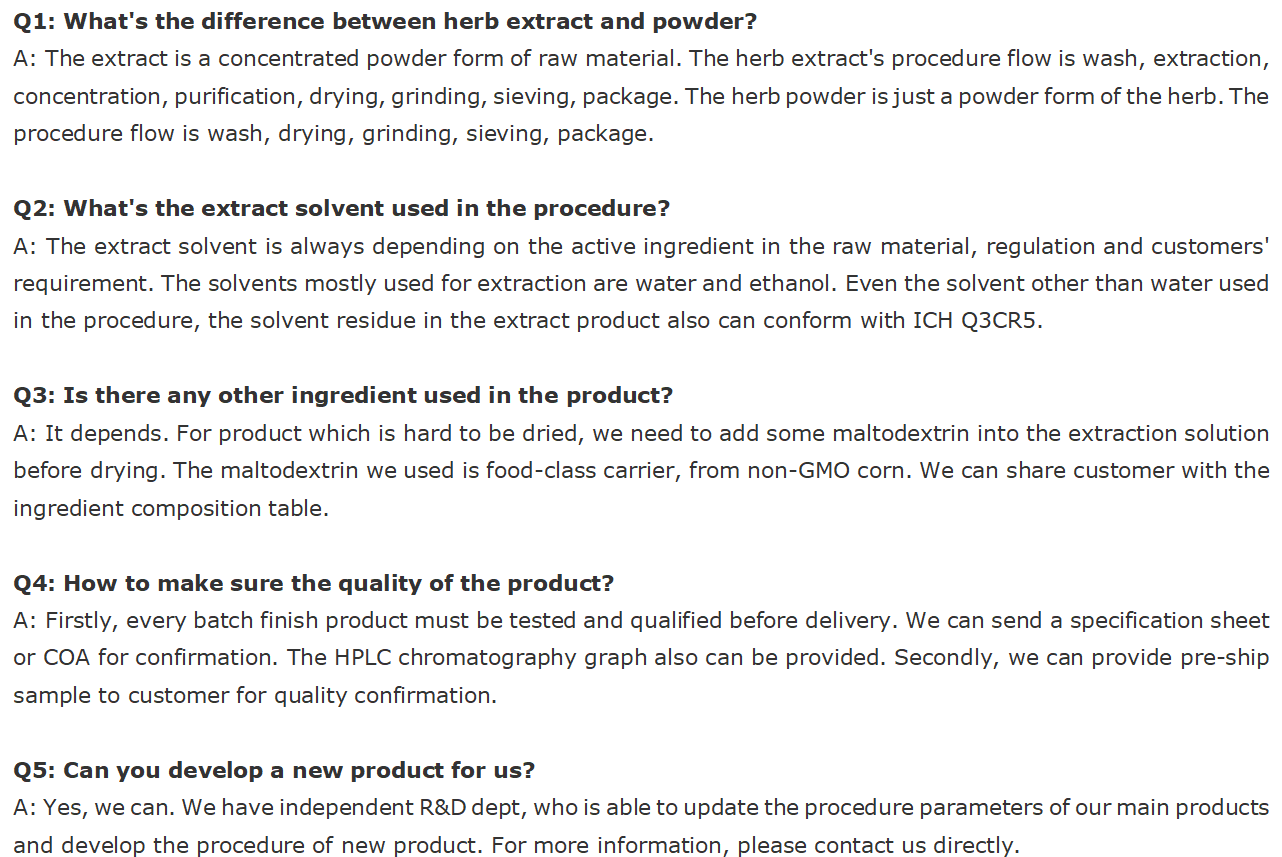Click the word "COA" in the Q4 answer
The height and width of the screenshot is (857, 1282).
(x=67, y=658)
